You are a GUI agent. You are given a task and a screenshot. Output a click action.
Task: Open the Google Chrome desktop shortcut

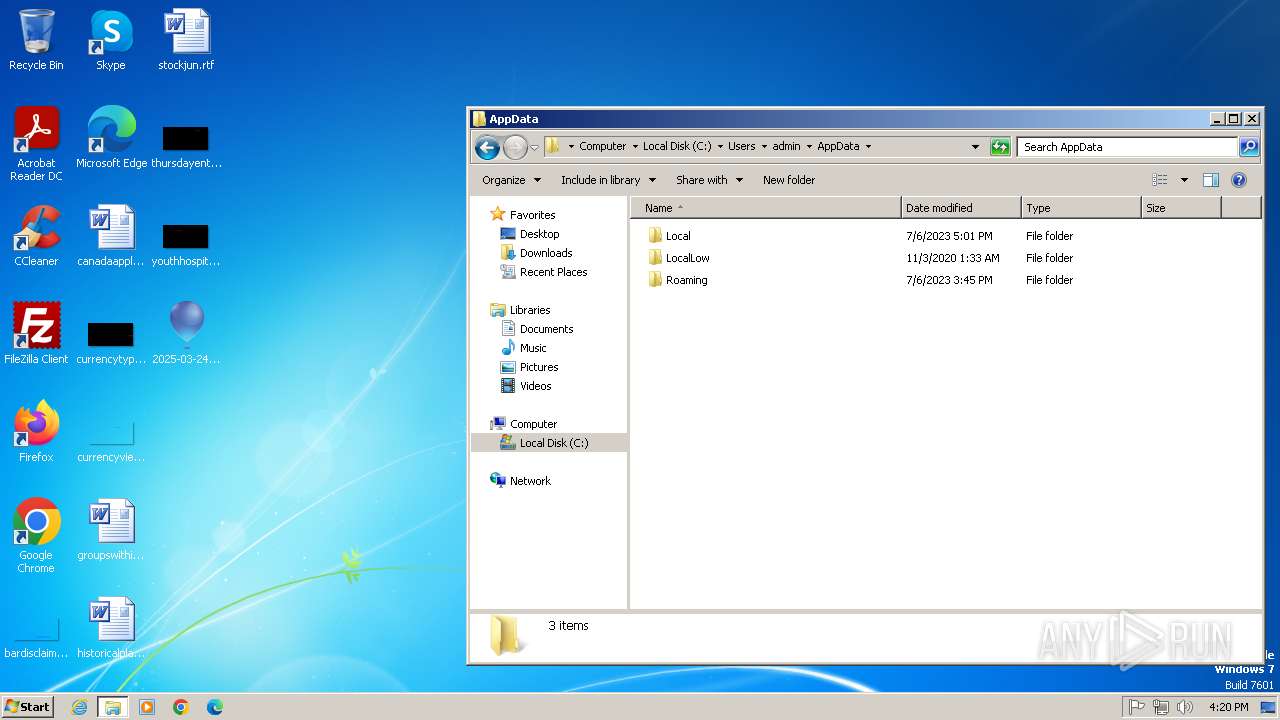tap(36, 536)
